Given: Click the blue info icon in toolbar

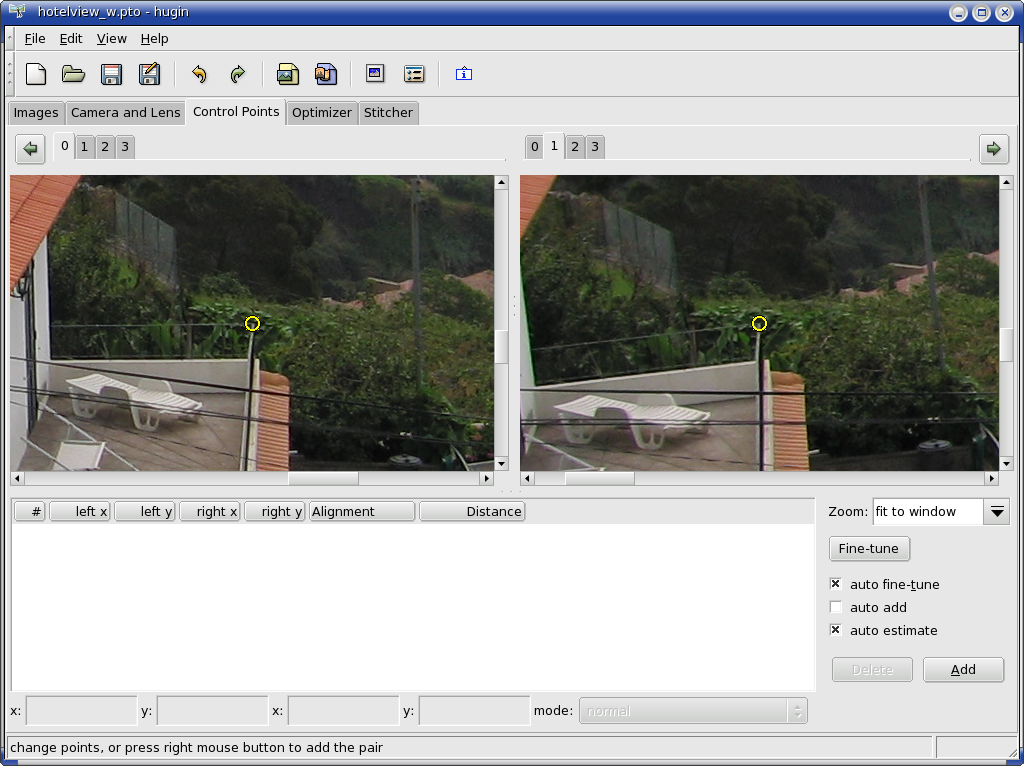Looking at the screenshot, I should [x=464, y=74].
